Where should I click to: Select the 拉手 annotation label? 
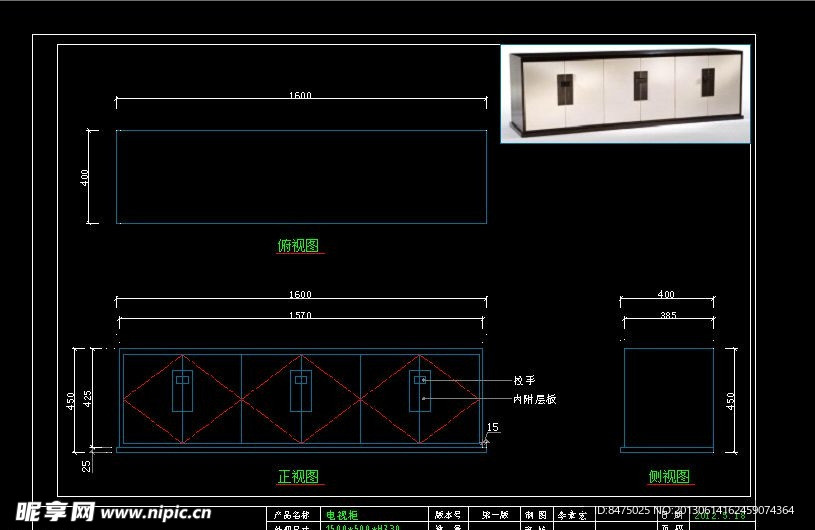(524, 380)
